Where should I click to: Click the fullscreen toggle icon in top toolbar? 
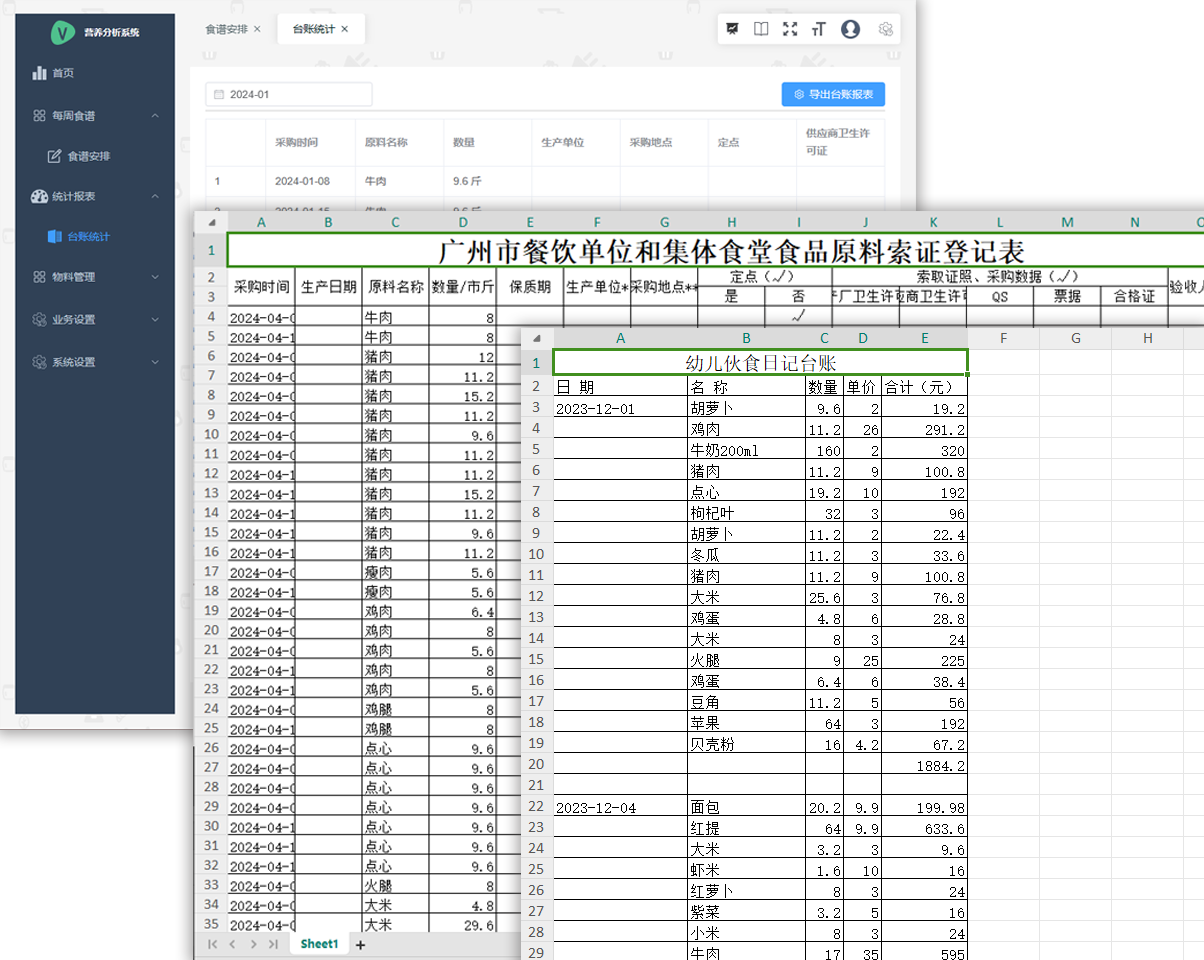(x=790, y=29)
